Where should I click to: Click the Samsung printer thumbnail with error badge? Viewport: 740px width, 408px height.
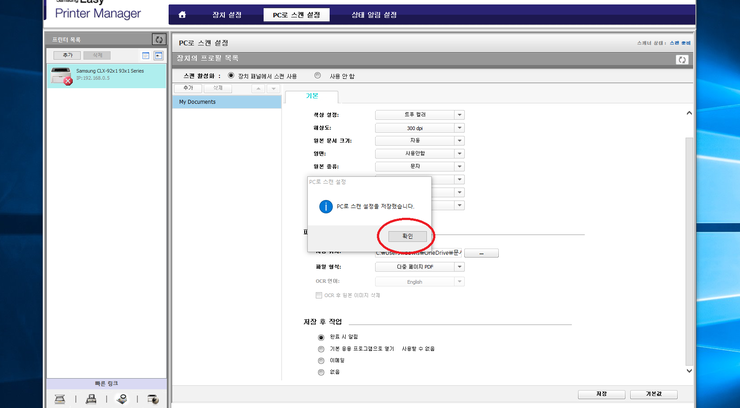pos(61,76)
